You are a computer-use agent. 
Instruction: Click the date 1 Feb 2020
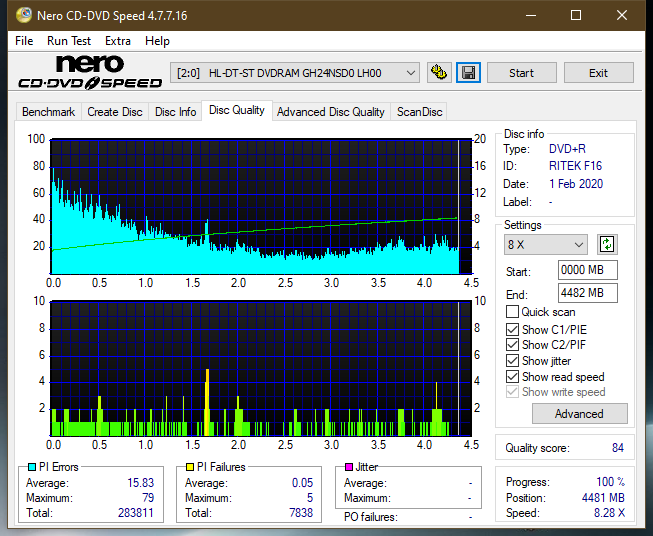click(576, 184)
